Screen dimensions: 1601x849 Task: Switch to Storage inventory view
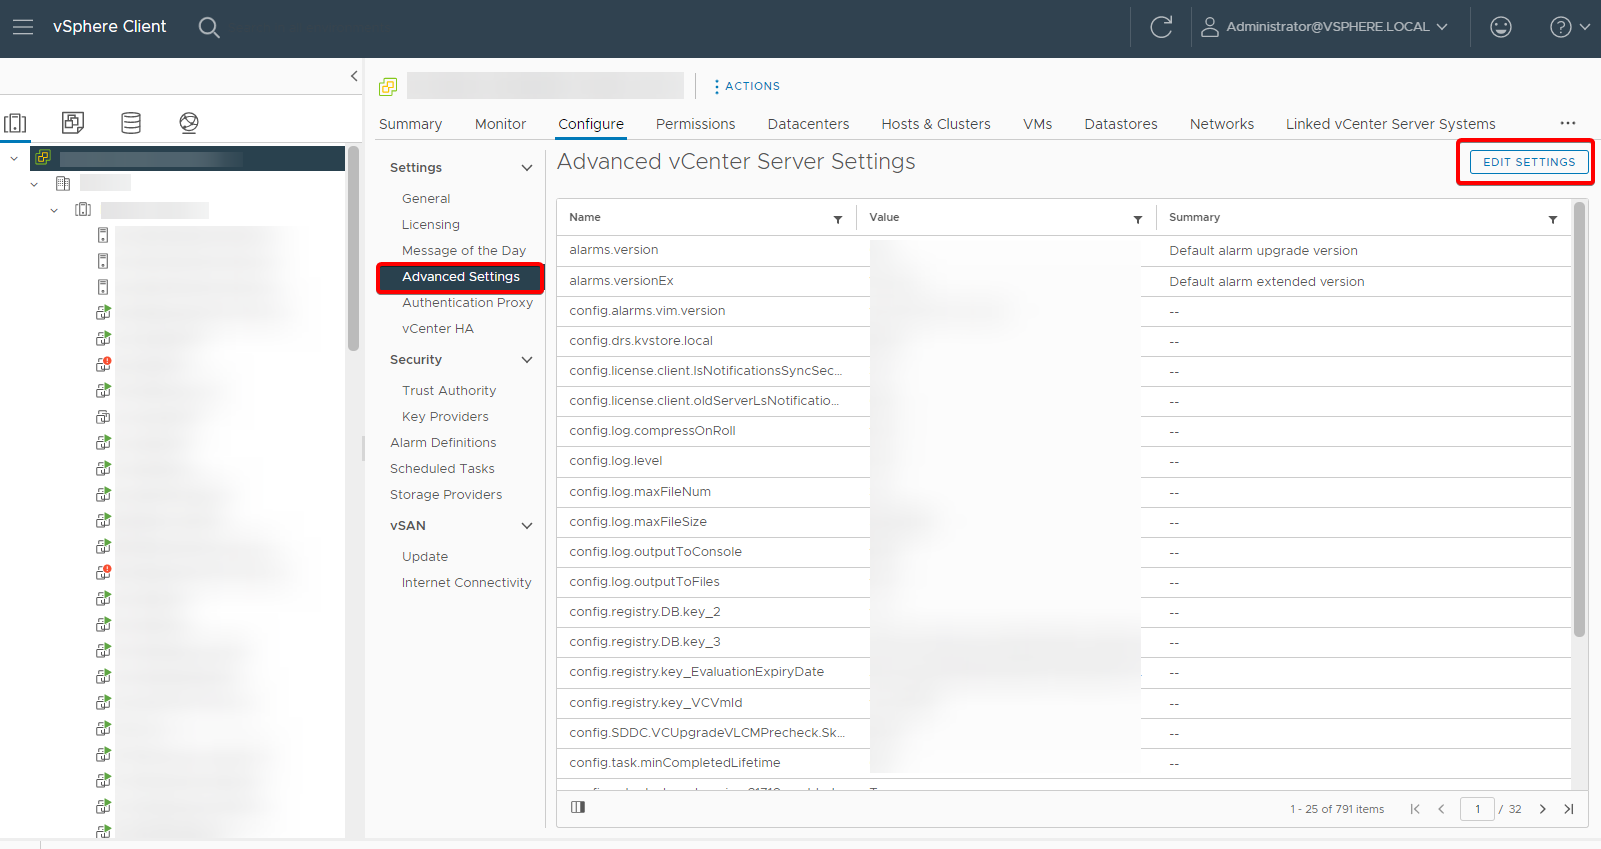(x=131, y=123)
